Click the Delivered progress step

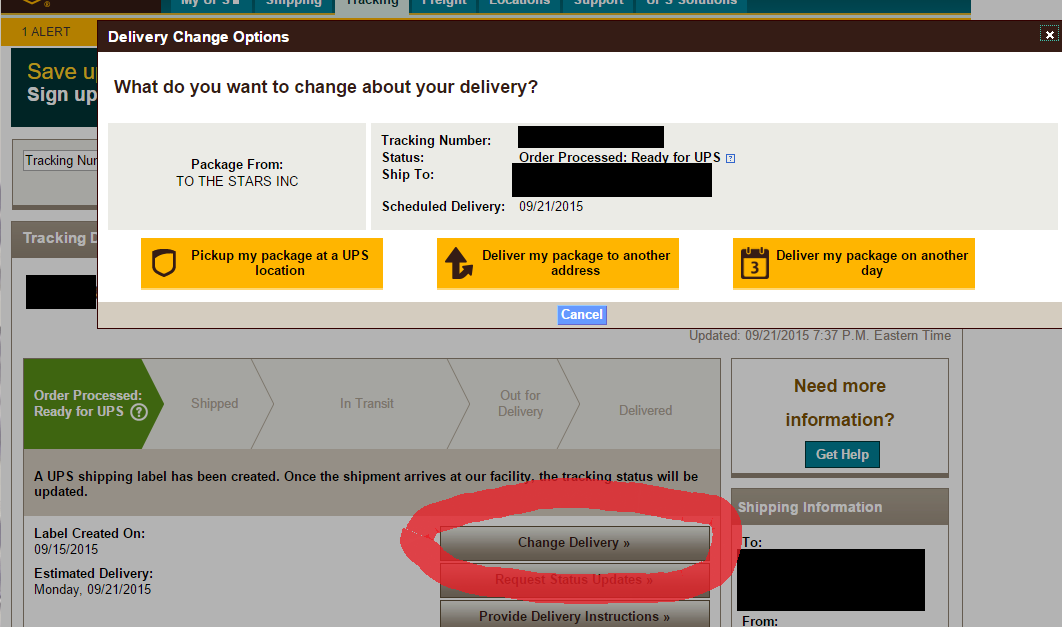tap(645, 410)
